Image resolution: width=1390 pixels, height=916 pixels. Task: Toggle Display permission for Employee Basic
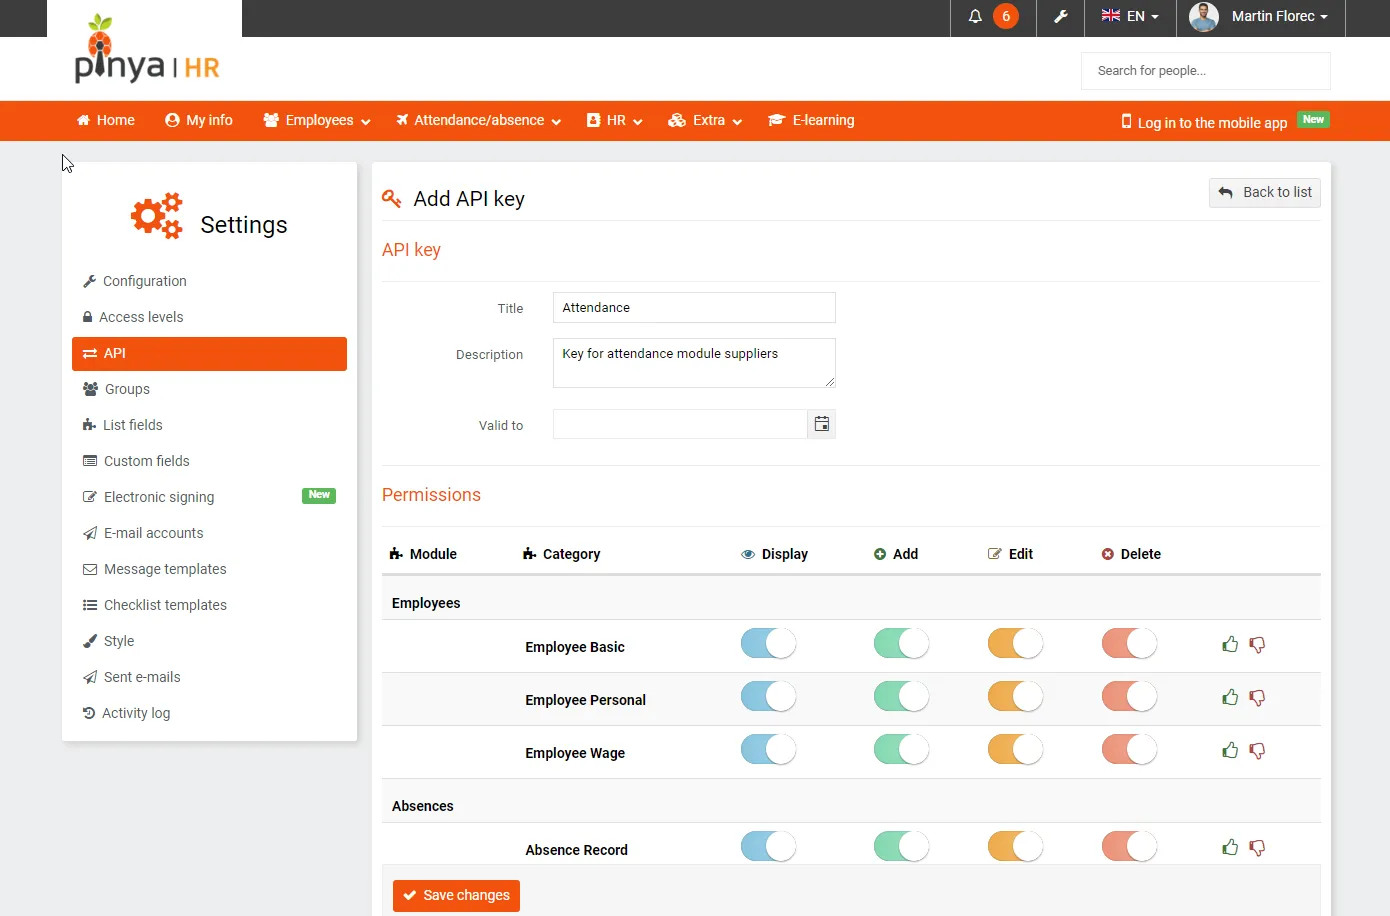768,643
